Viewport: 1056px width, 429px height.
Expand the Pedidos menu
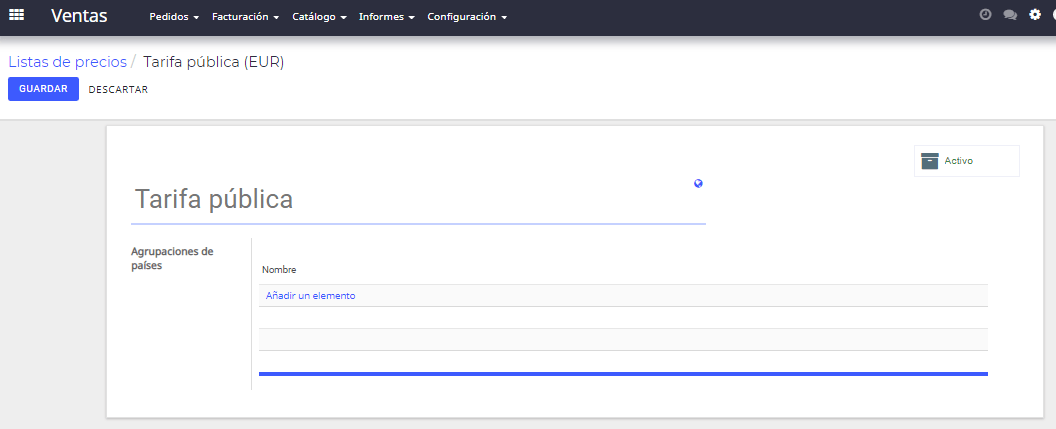pos(174,17)
